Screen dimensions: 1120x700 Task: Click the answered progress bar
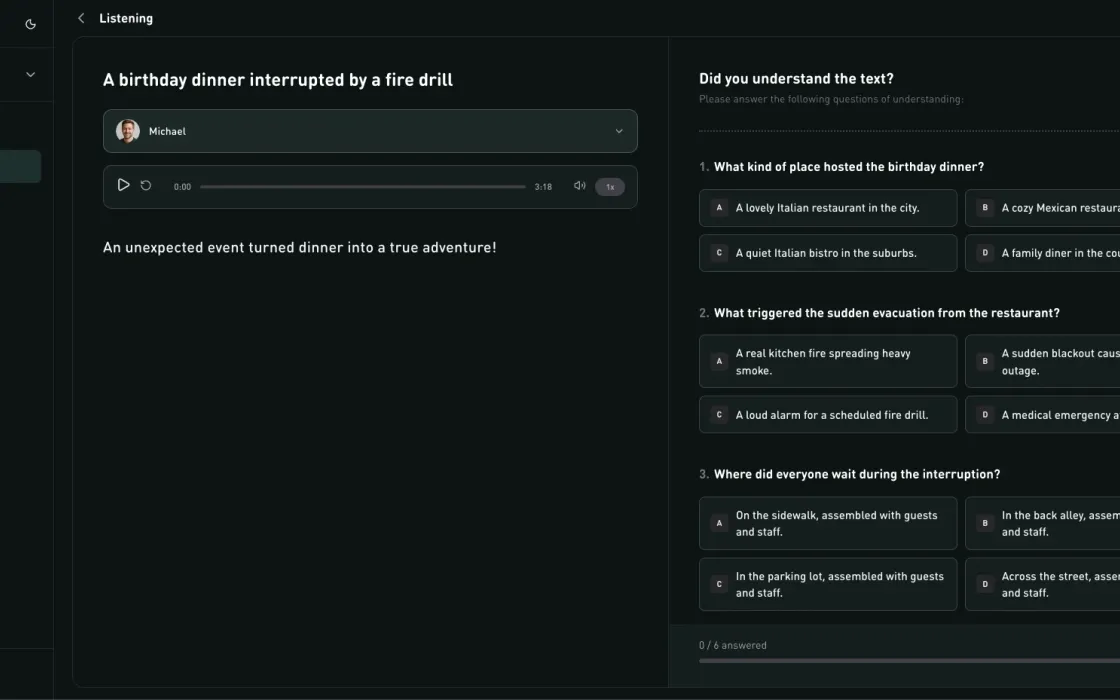909,661
